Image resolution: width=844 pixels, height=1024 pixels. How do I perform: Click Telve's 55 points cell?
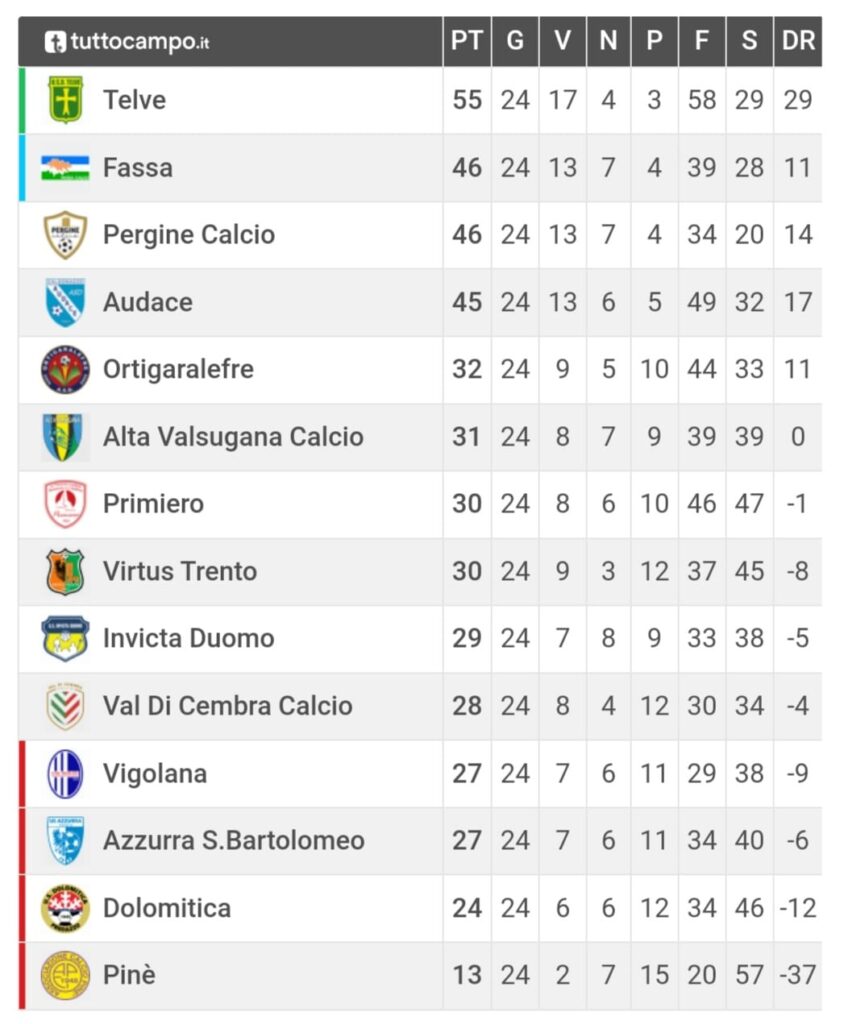point(466,100)
